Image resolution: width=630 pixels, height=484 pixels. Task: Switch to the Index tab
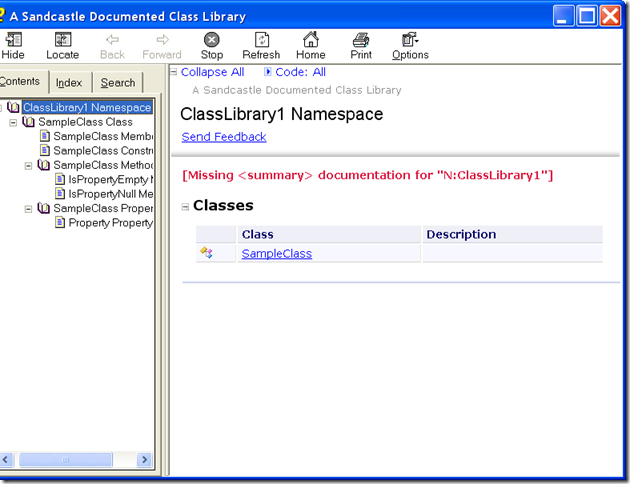(x=69, y=83)
